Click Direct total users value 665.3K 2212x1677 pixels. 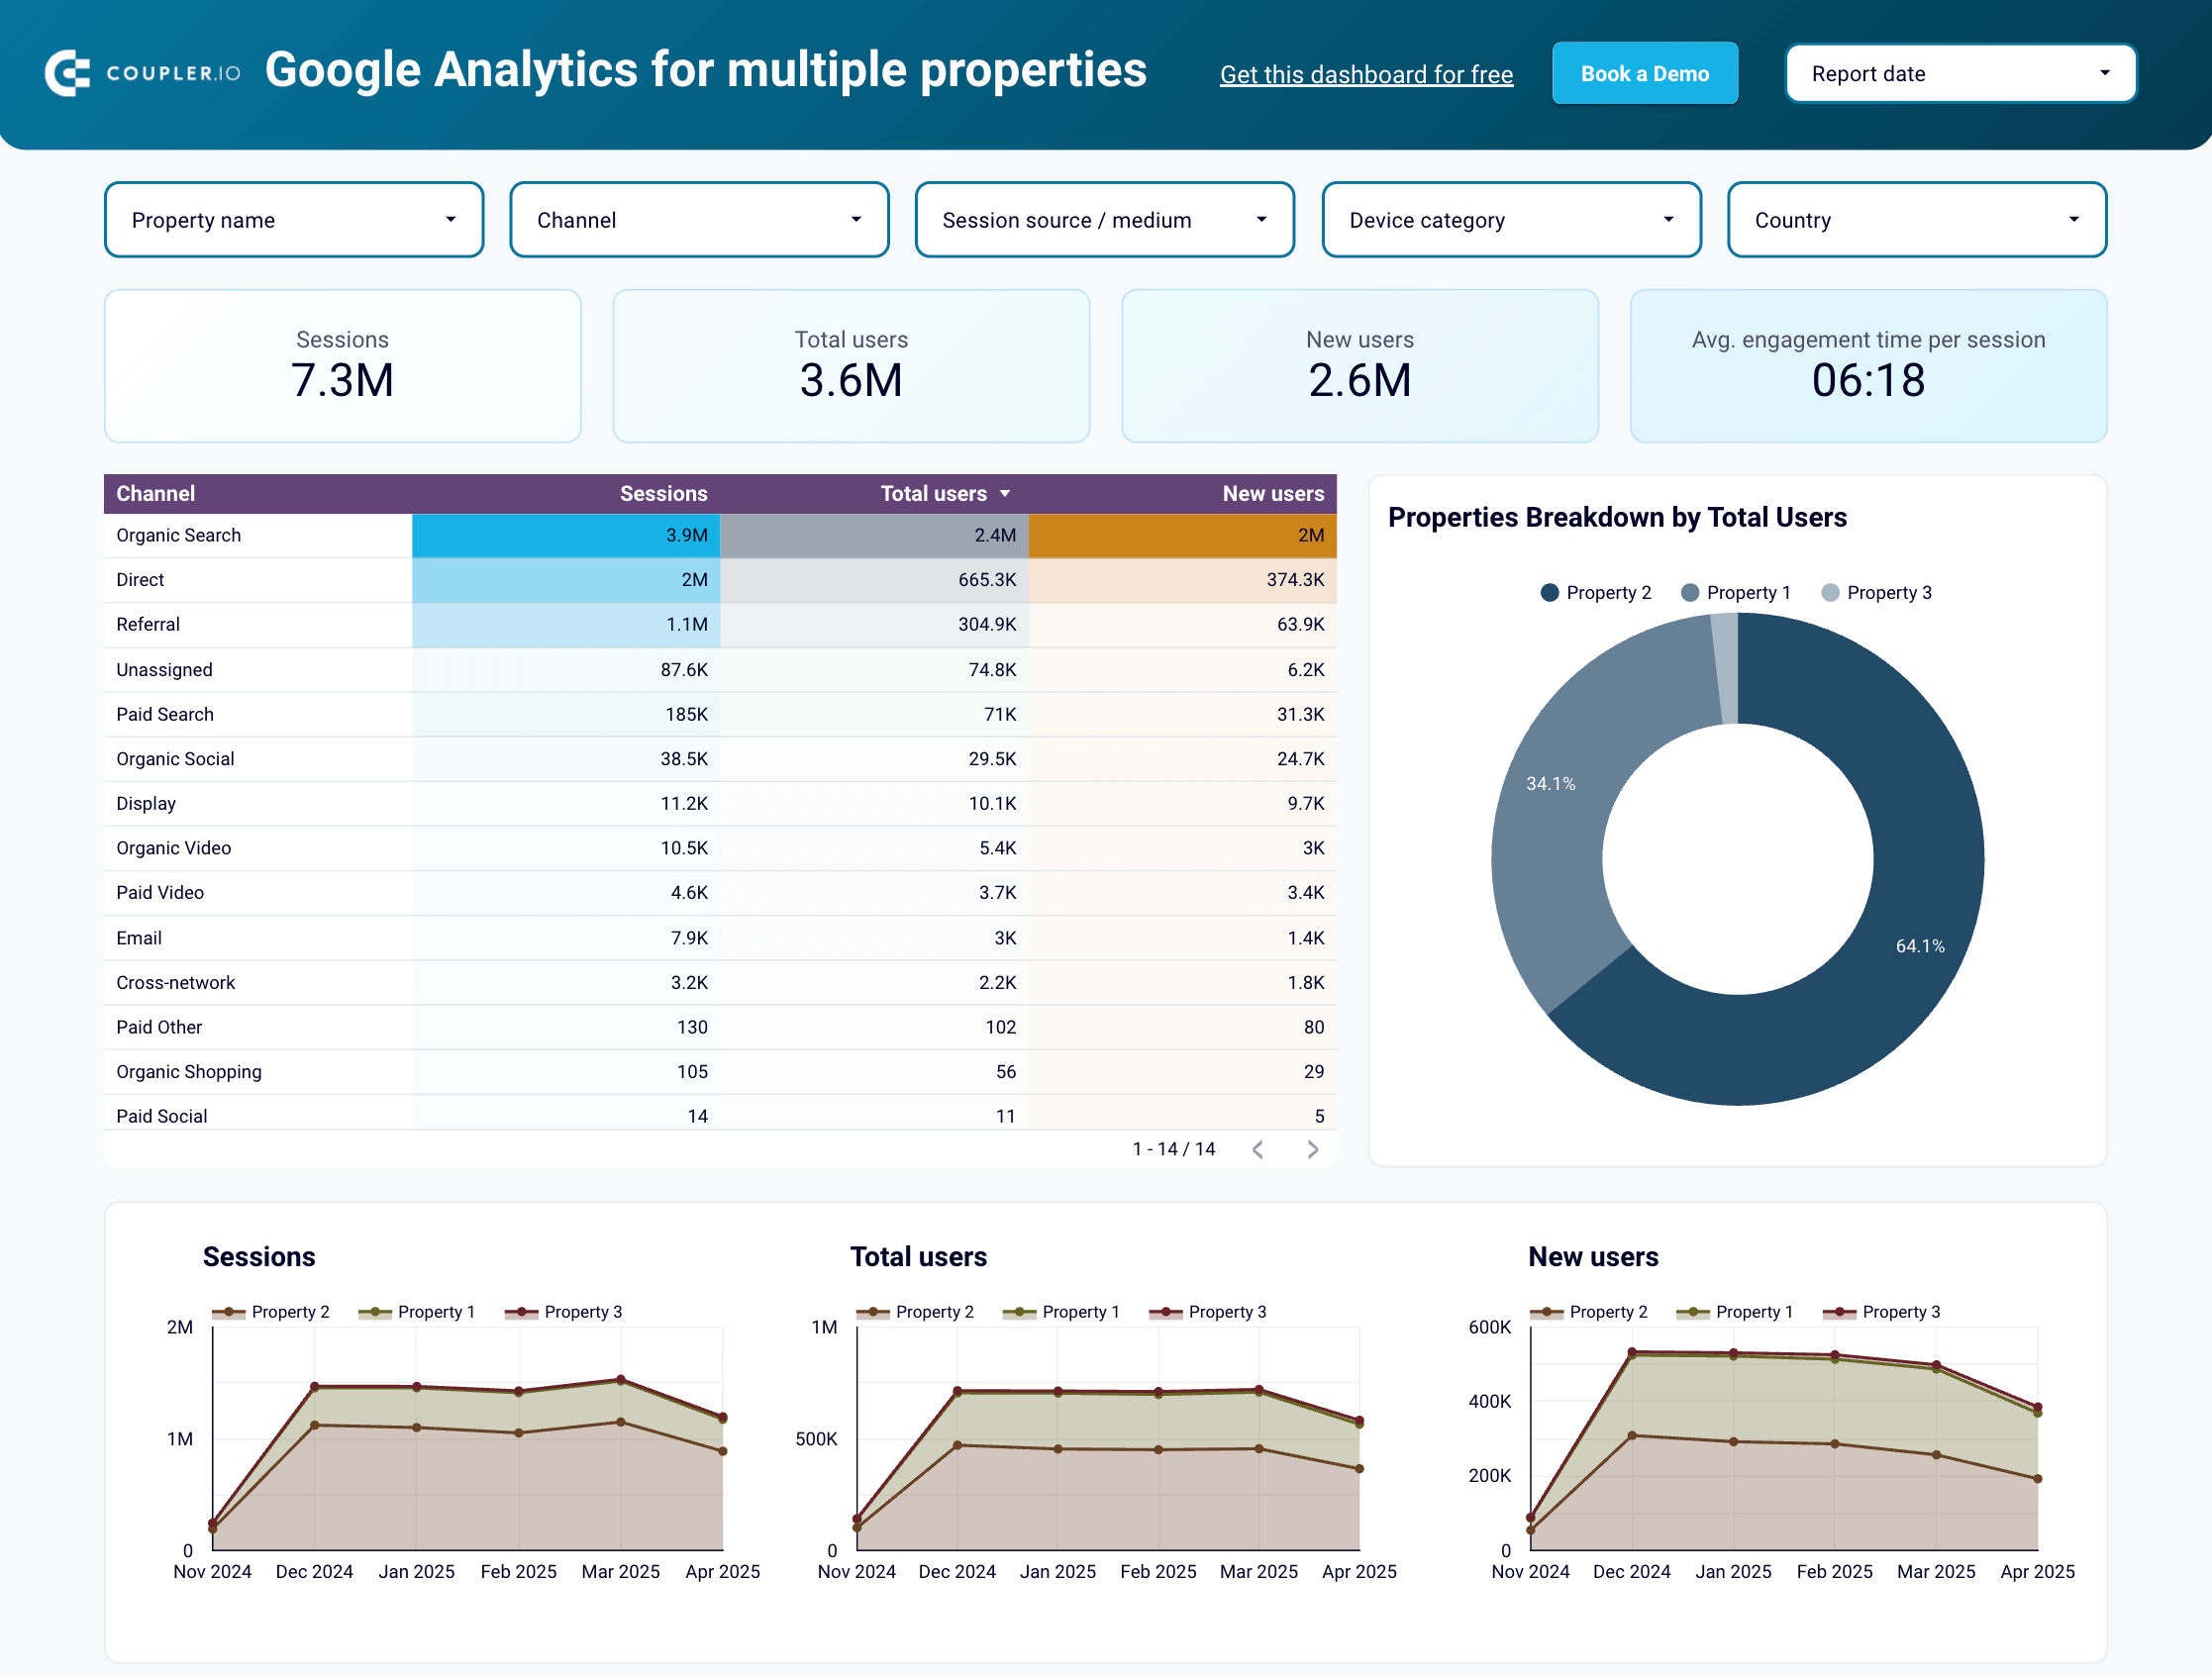(987, 580)
